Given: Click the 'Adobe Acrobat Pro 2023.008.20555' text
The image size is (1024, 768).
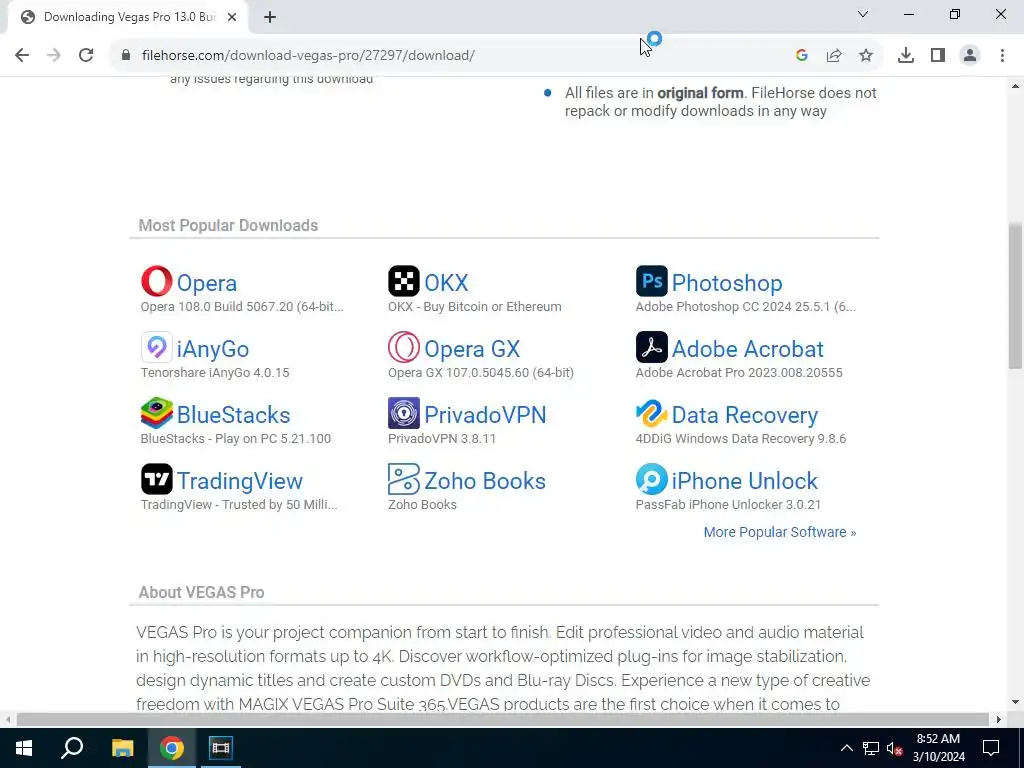Looking at the screenshot, I should pos(739,372).
